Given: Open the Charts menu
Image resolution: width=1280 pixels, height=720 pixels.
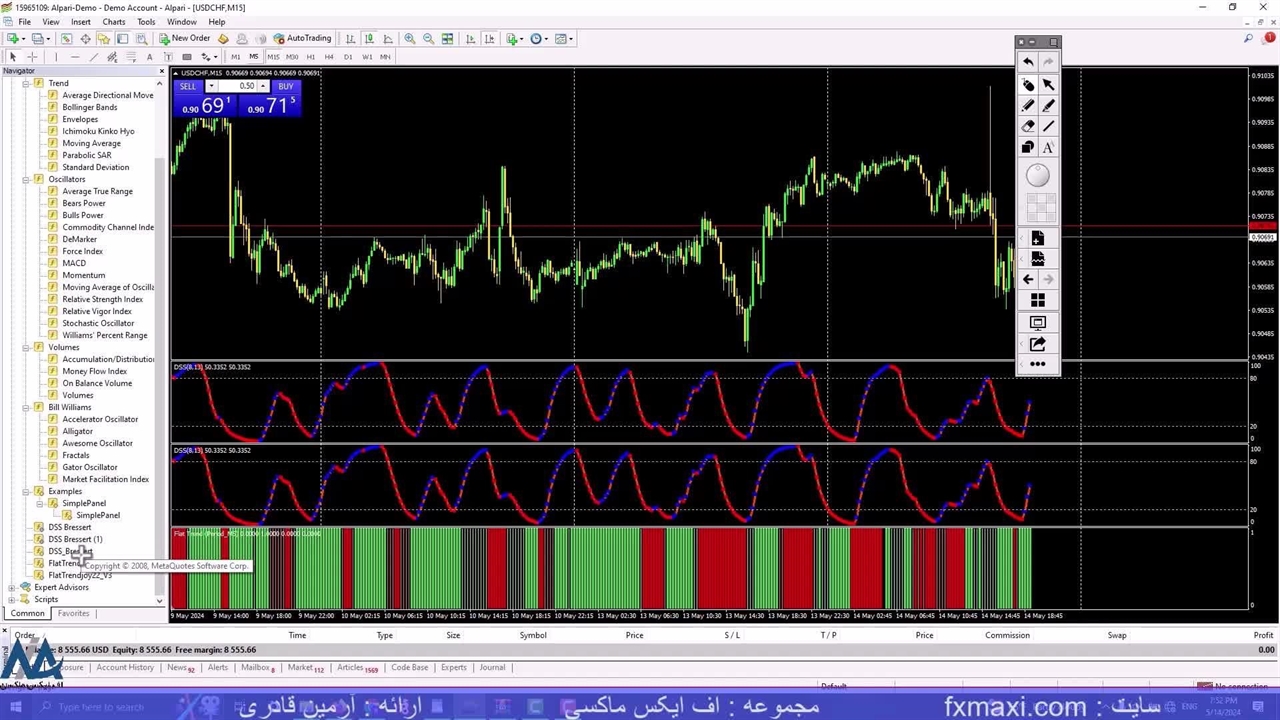Looking at the screenshot, I should click(x=114, y=22).
